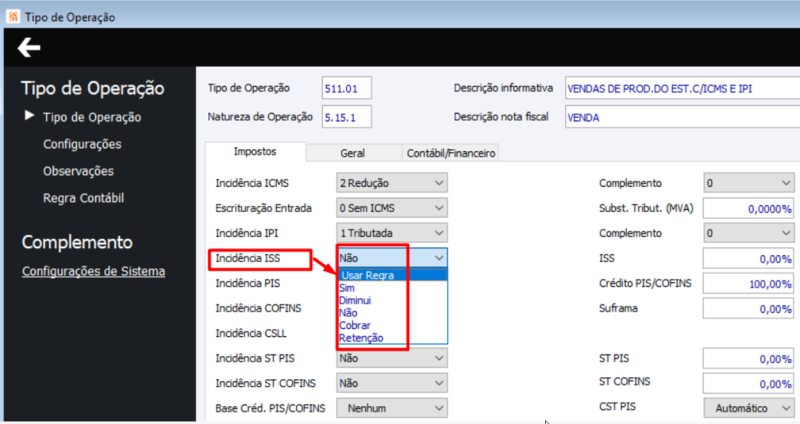Open the Base Créd. PIS/COFINS dropdown
Viewport: 800px width, 424px height.
[x=392, y=408]
